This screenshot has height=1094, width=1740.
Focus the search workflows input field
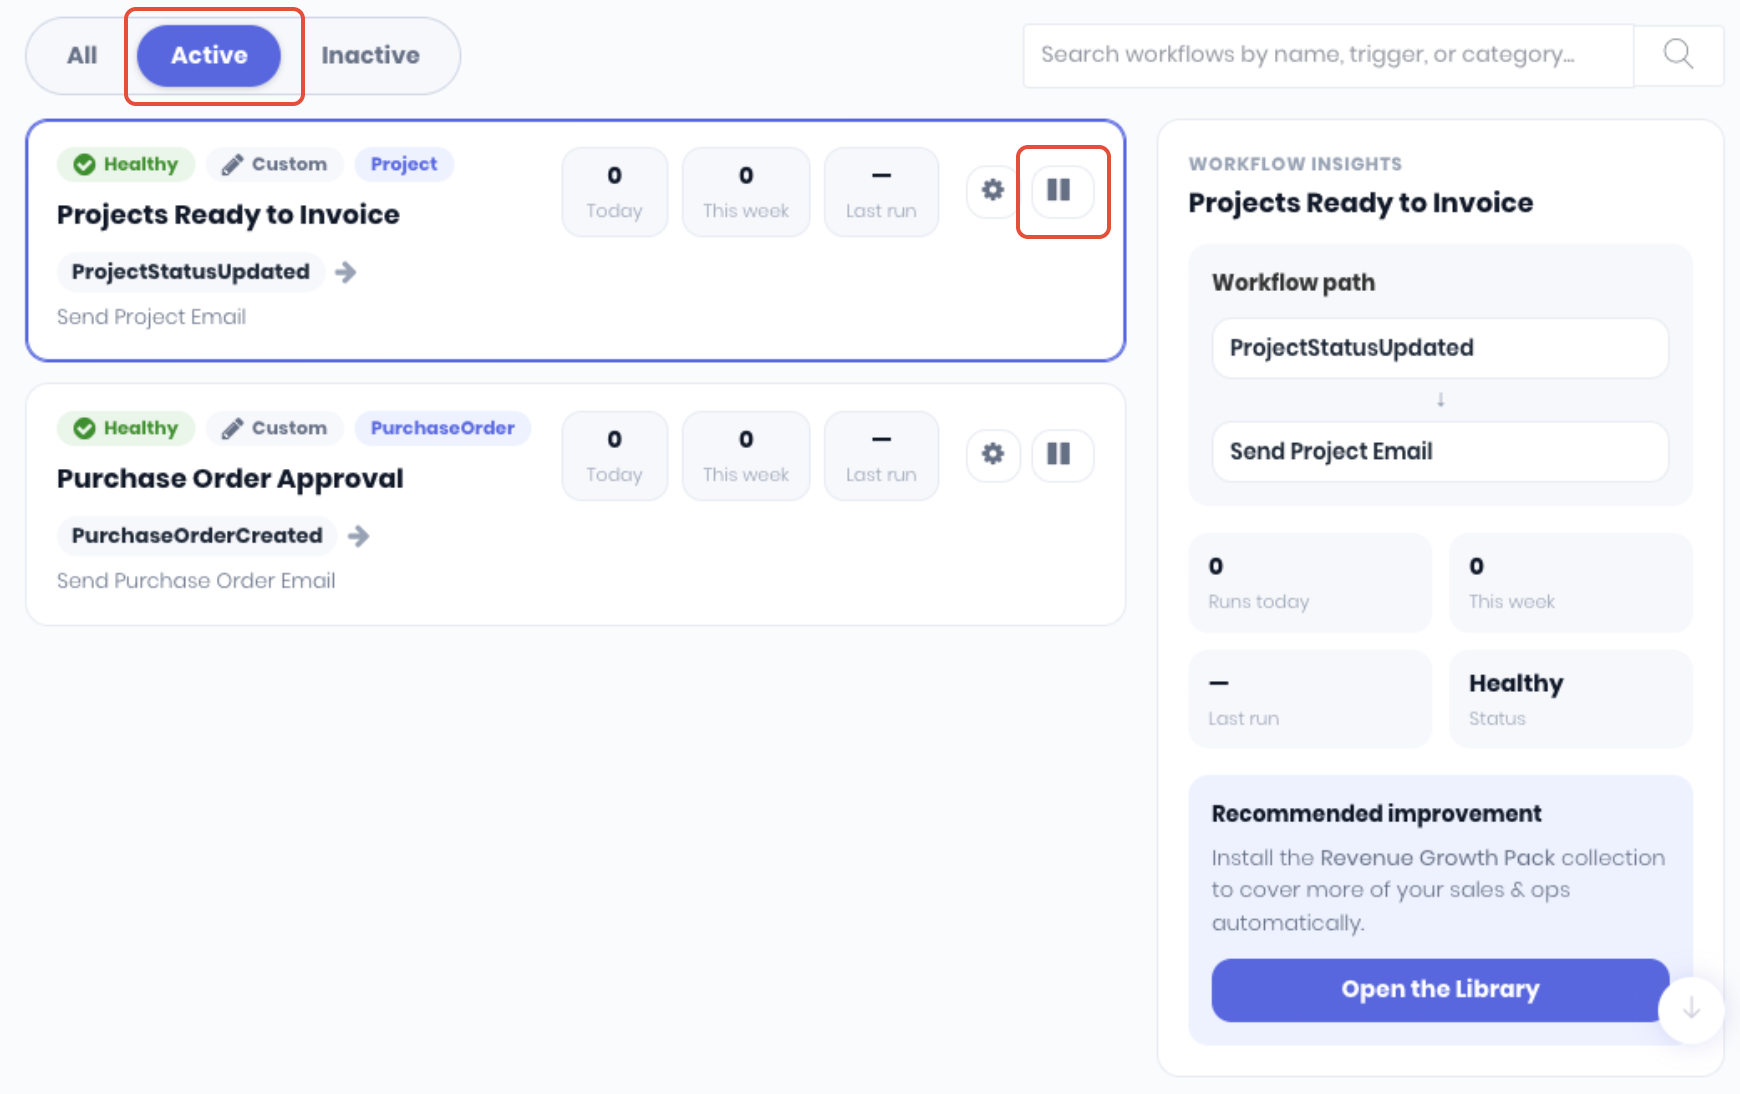click(1328, 55)
